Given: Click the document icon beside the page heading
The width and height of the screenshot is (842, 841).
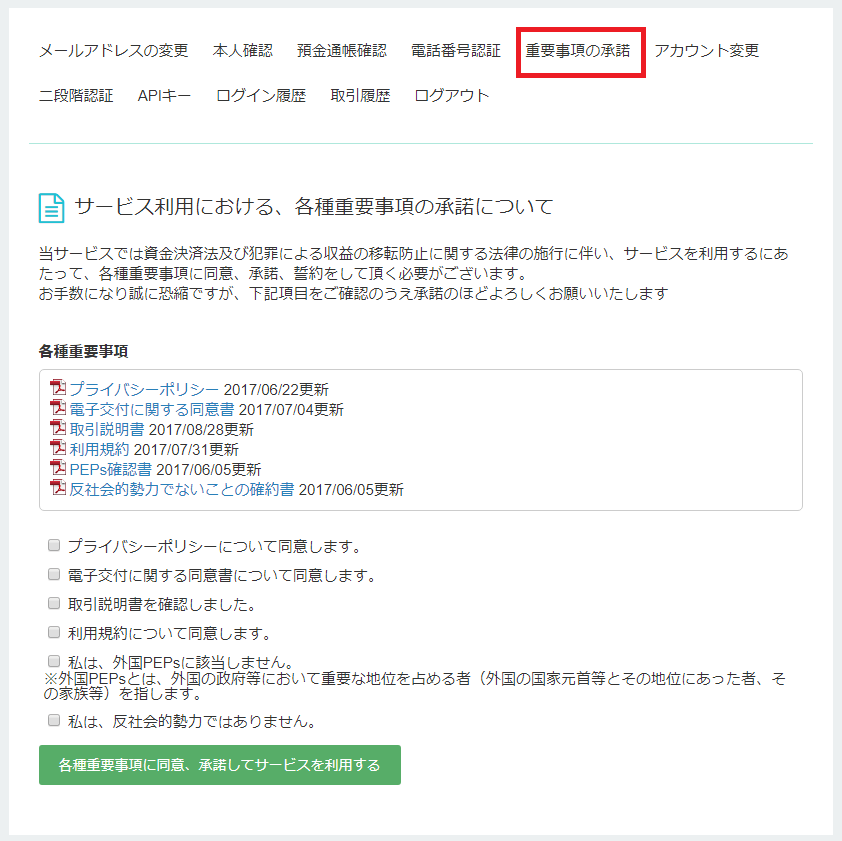Looking at the screenshot, I should (52, 208).
